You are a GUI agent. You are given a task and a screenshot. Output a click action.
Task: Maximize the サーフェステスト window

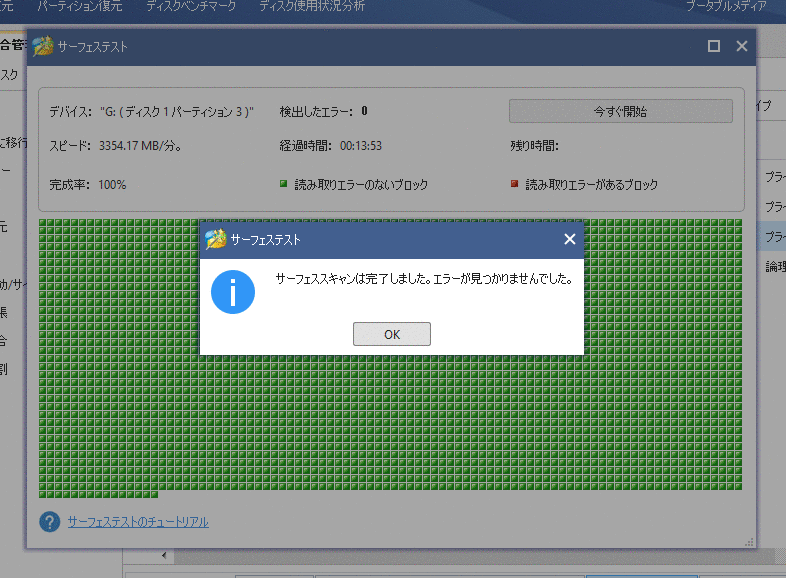click(x=714, y=46)
